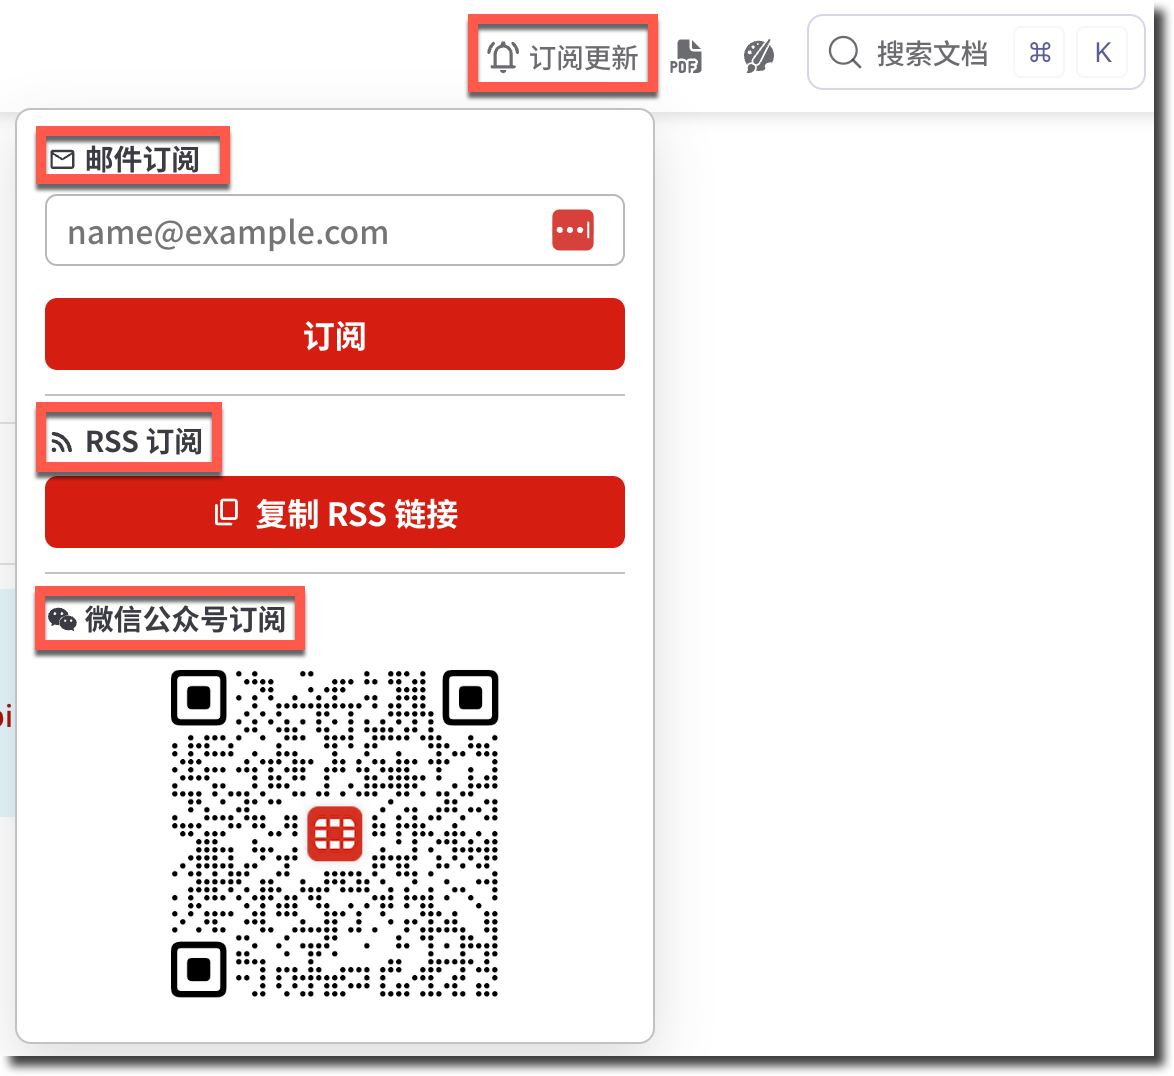1174x1076 pixels.
Task: Click the RSS 订阅 heading text
Action: [x=144, y=442]
